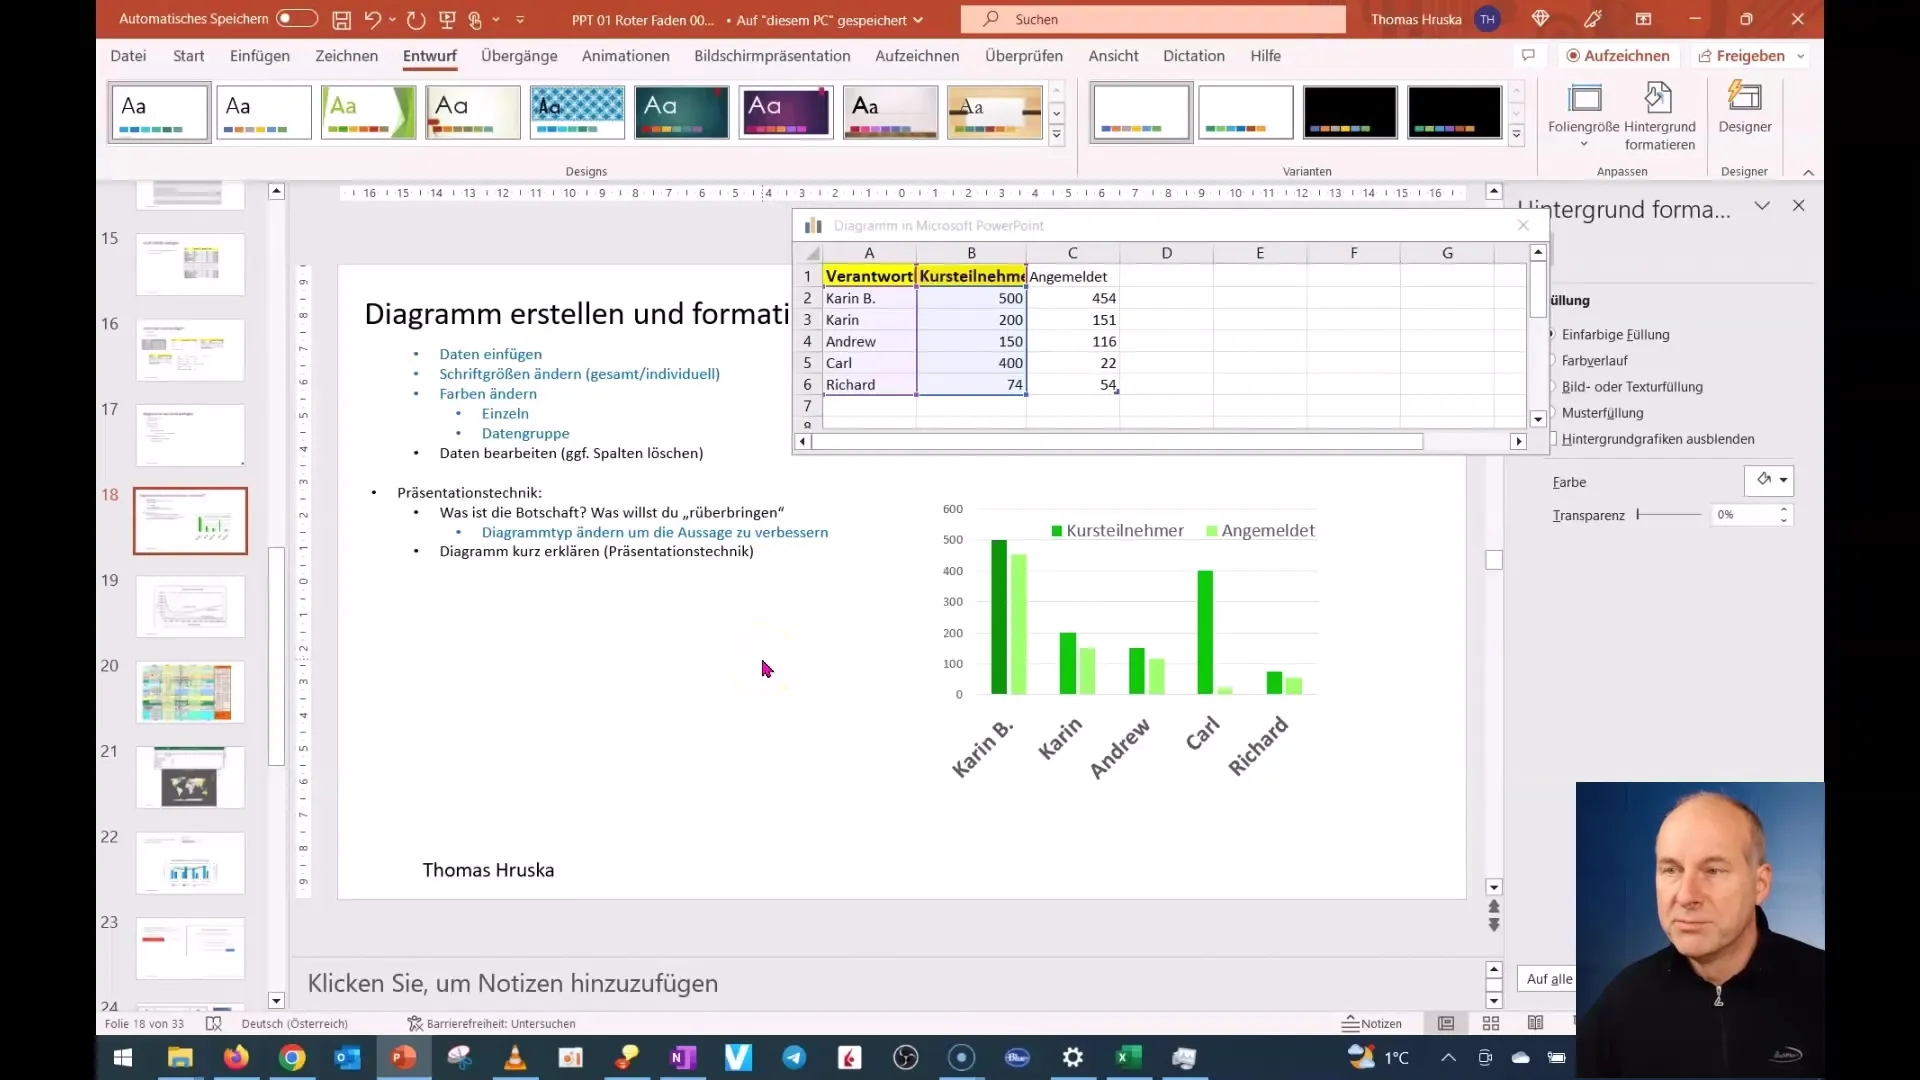The height and width of the screenshot is (1080, 1920).
Task: Open the Entwurf tab in ribbon
Action: point(429,55)
